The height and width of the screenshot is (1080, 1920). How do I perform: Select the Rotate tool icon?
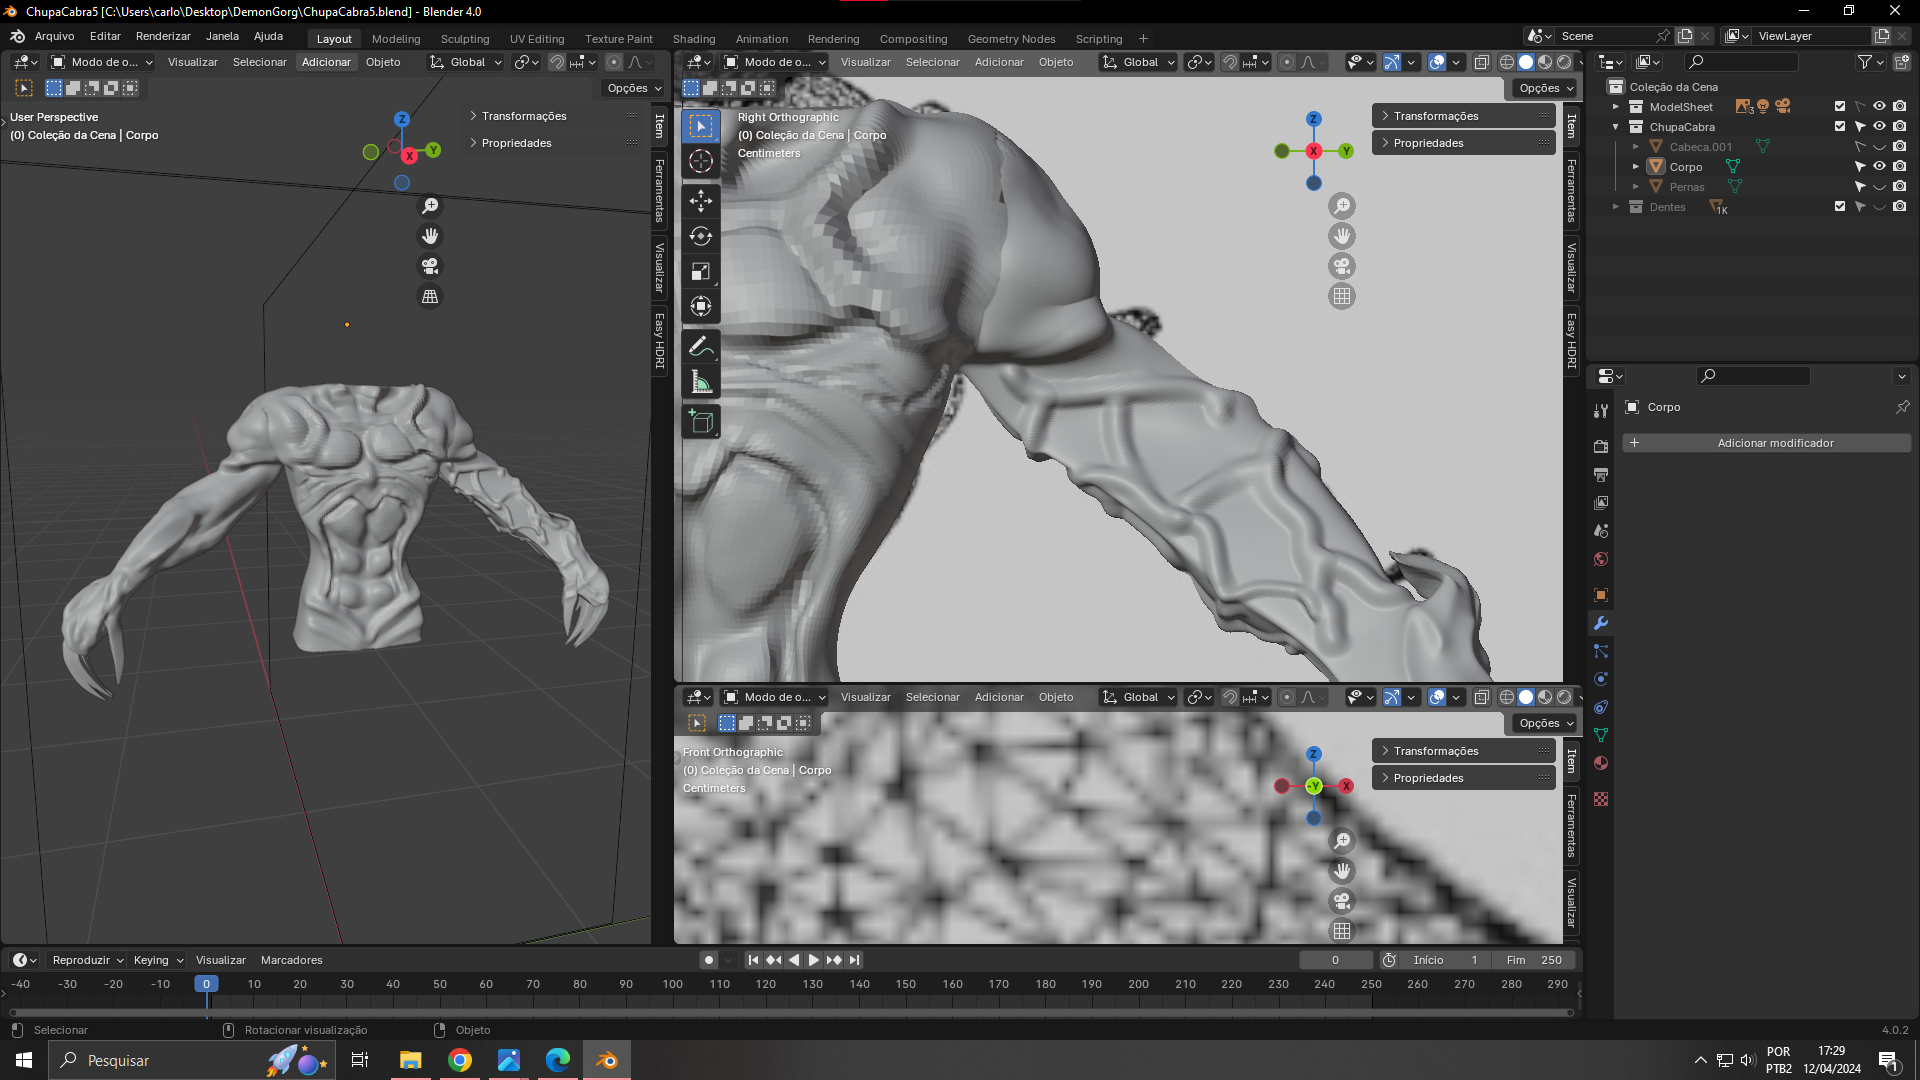pyautogui.click(x=701, y=236)
